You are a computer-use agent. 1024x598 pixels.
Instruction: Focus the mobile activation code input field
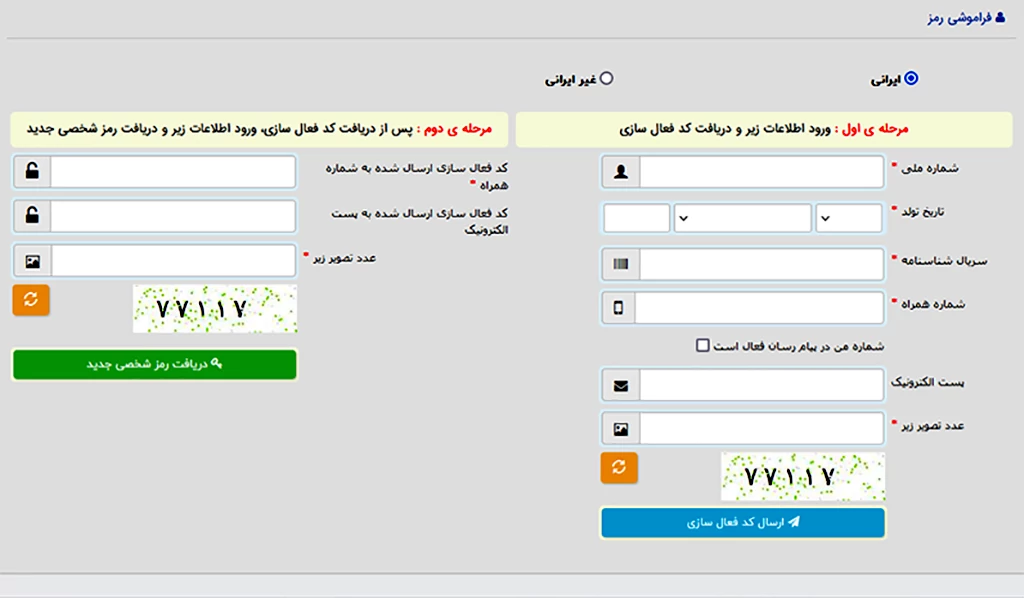[x=173, y=171]
